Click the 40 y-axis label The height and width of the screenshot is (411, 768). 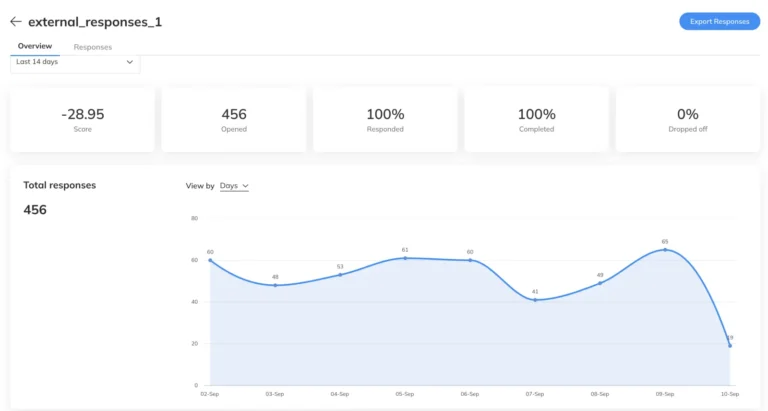194,302
